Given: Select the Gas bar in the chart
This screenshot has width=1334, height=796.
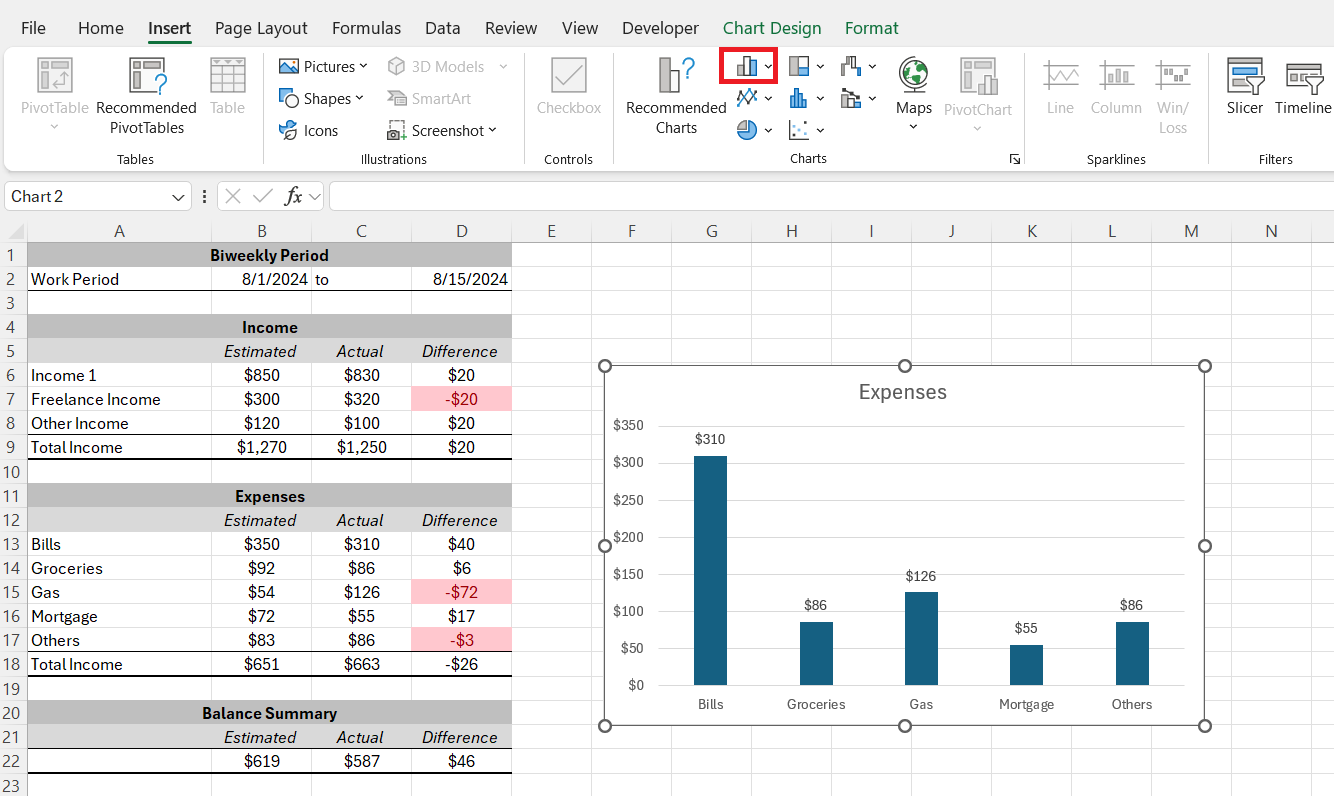Looking at the screenshot, I should coord(921,638).
